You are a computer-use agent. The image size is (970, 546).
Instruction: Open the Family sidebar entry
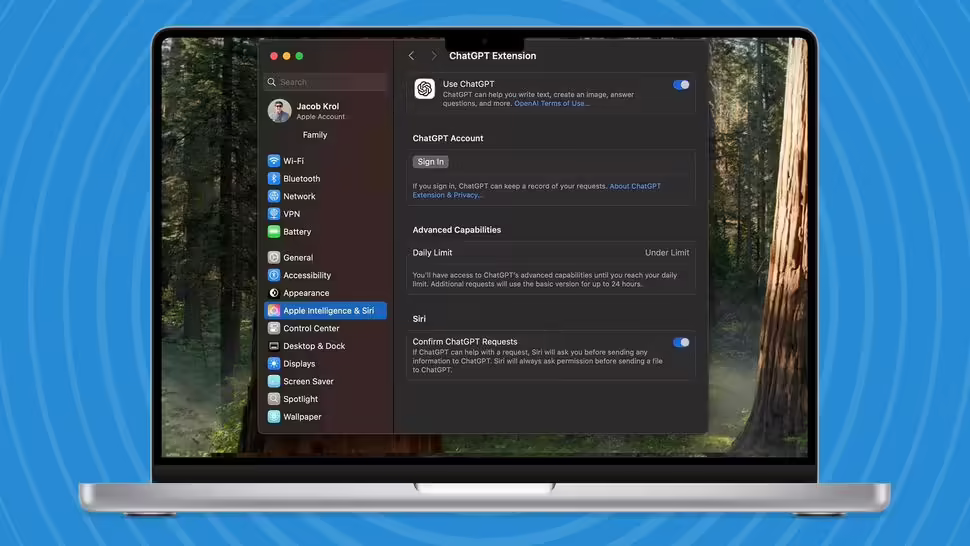point(315,135)
